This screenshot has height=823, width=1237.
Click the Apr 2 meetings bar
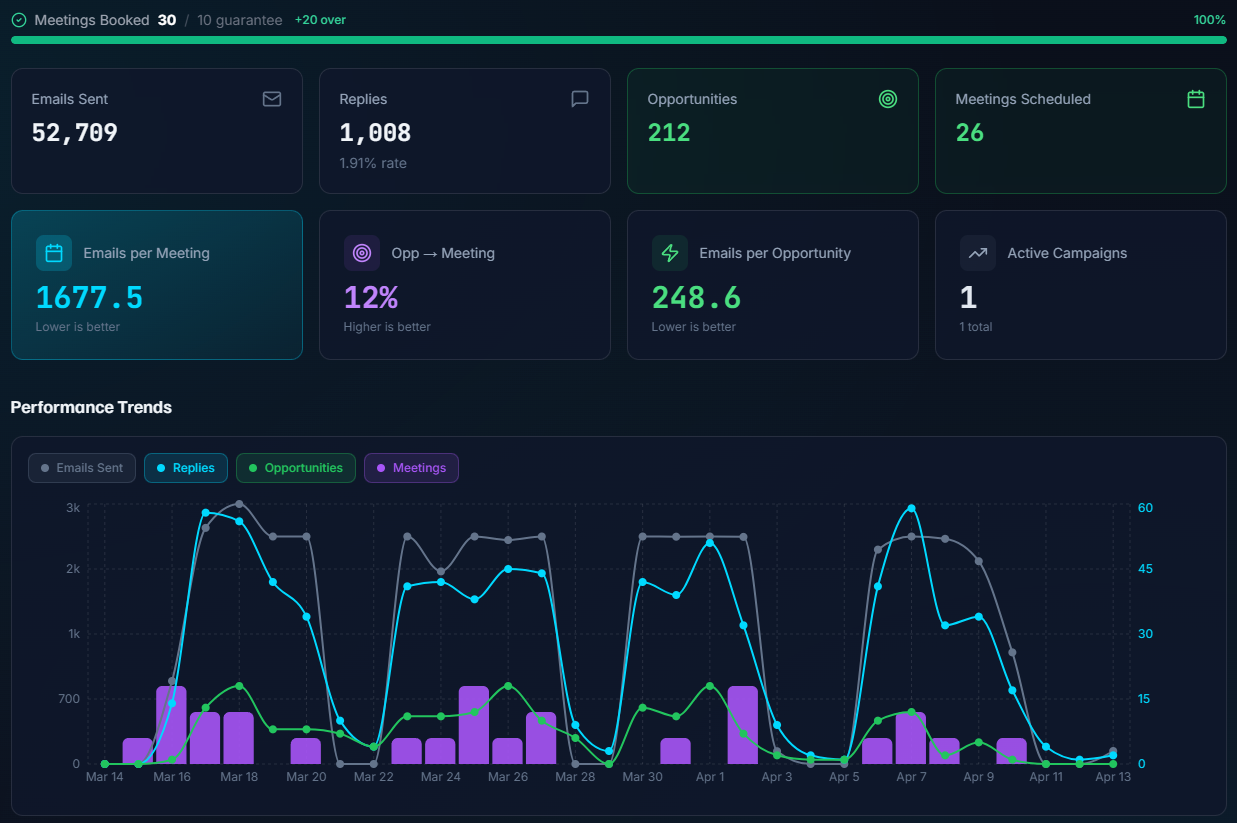(743, 725)
